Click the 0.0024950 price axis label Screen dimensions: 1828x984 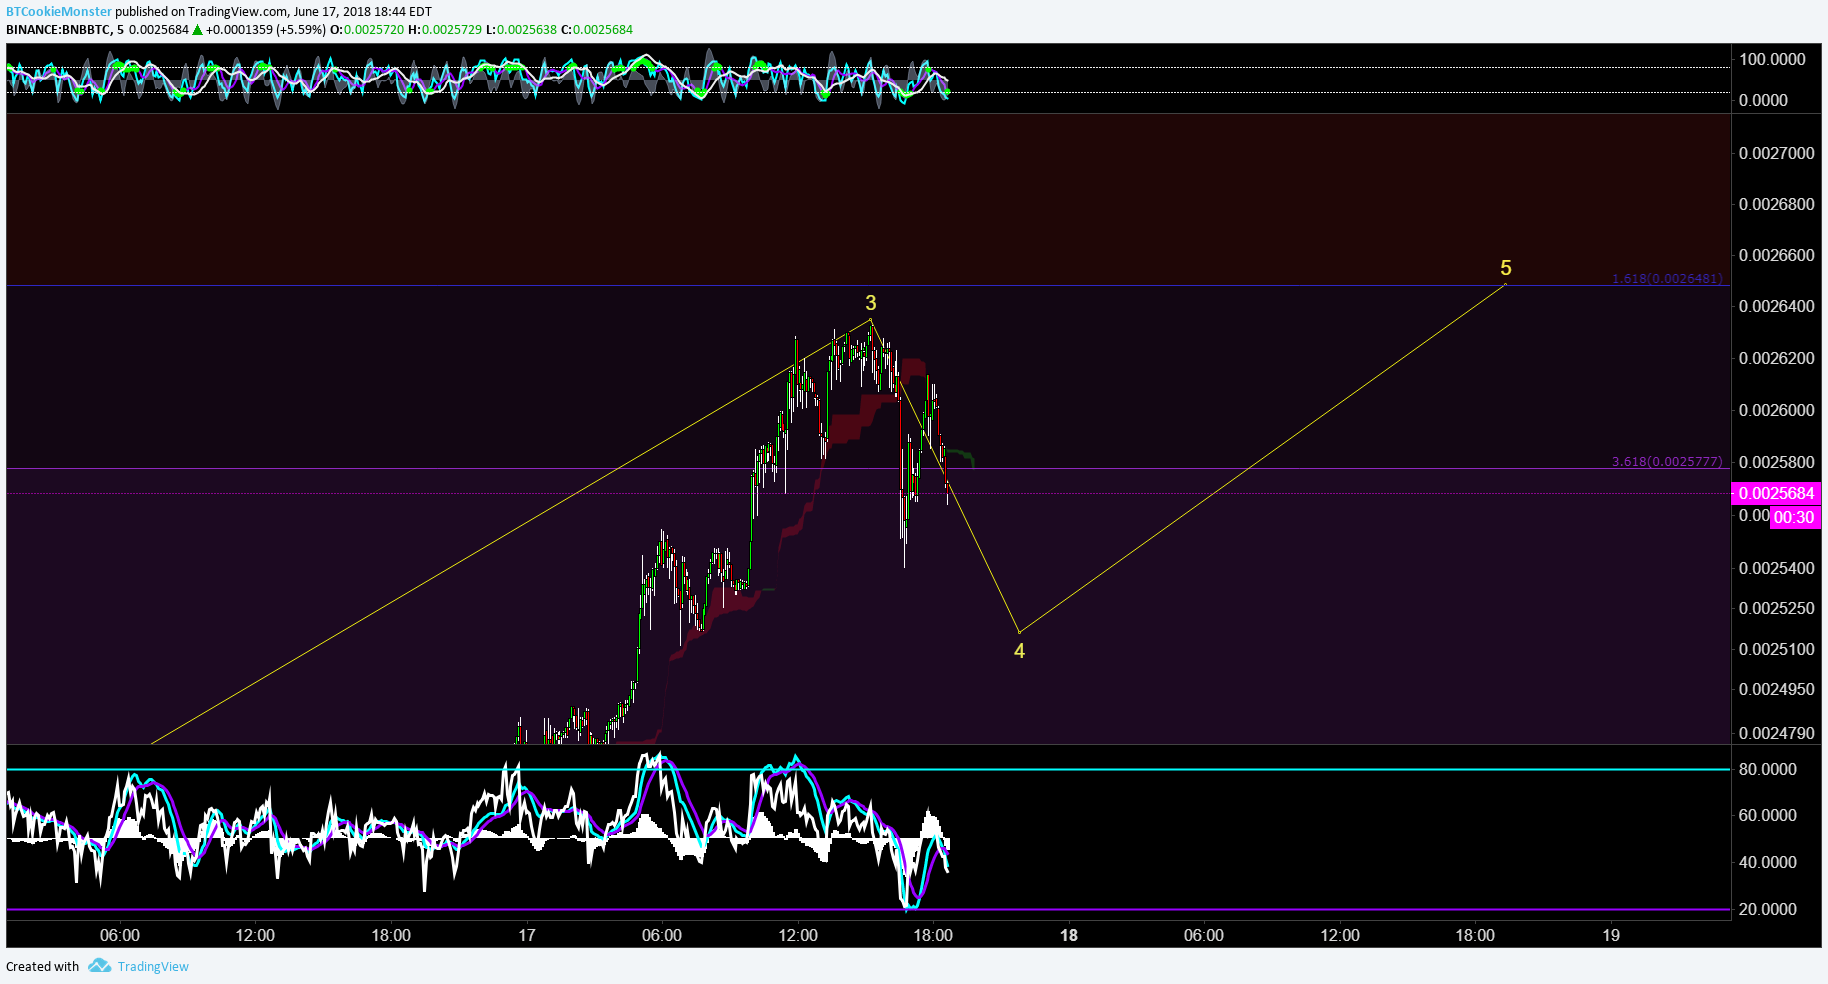pos(1777,689)
